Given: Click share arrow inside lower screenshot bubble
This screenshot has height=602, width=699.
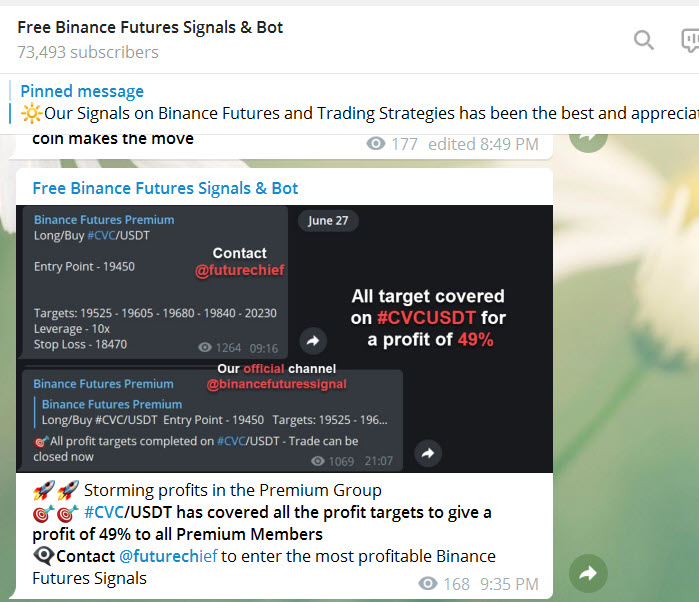Looking at the screenshot, I should pos(428,454).
